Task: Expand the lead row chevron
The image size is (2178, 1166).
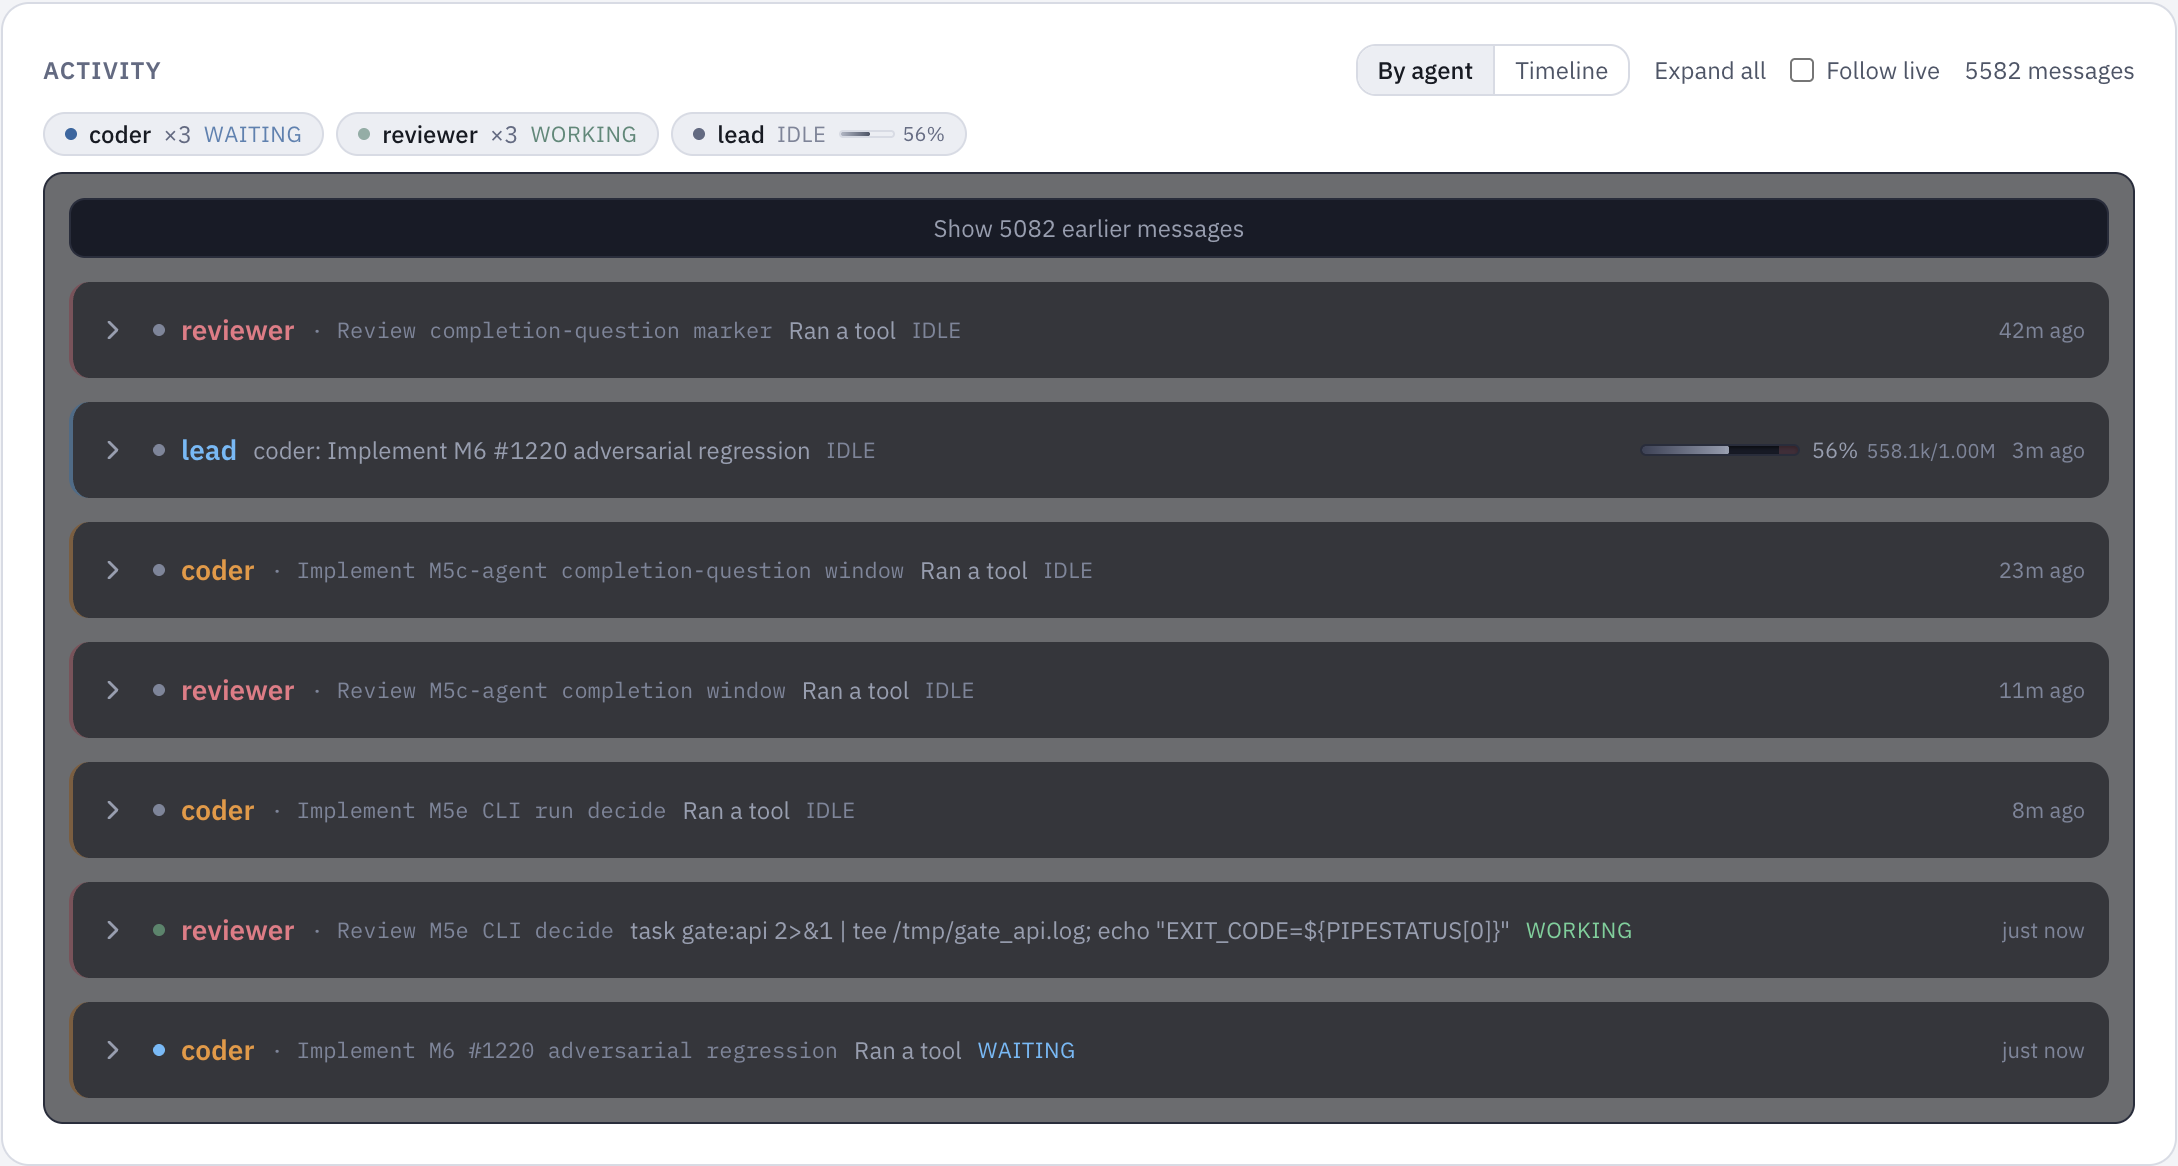Action: click(113, 450)
